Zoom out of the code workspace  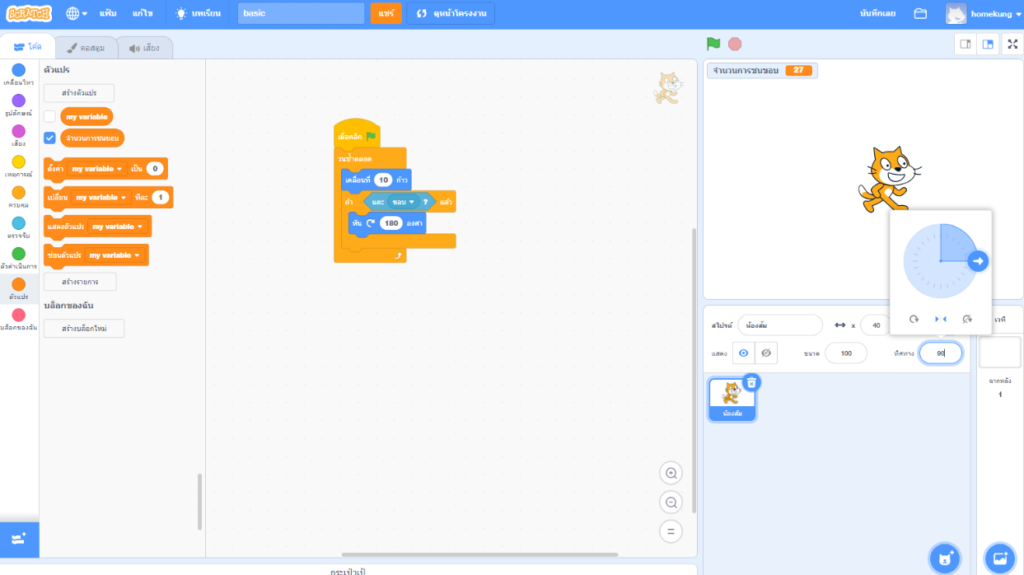click(x=672, y=502)
